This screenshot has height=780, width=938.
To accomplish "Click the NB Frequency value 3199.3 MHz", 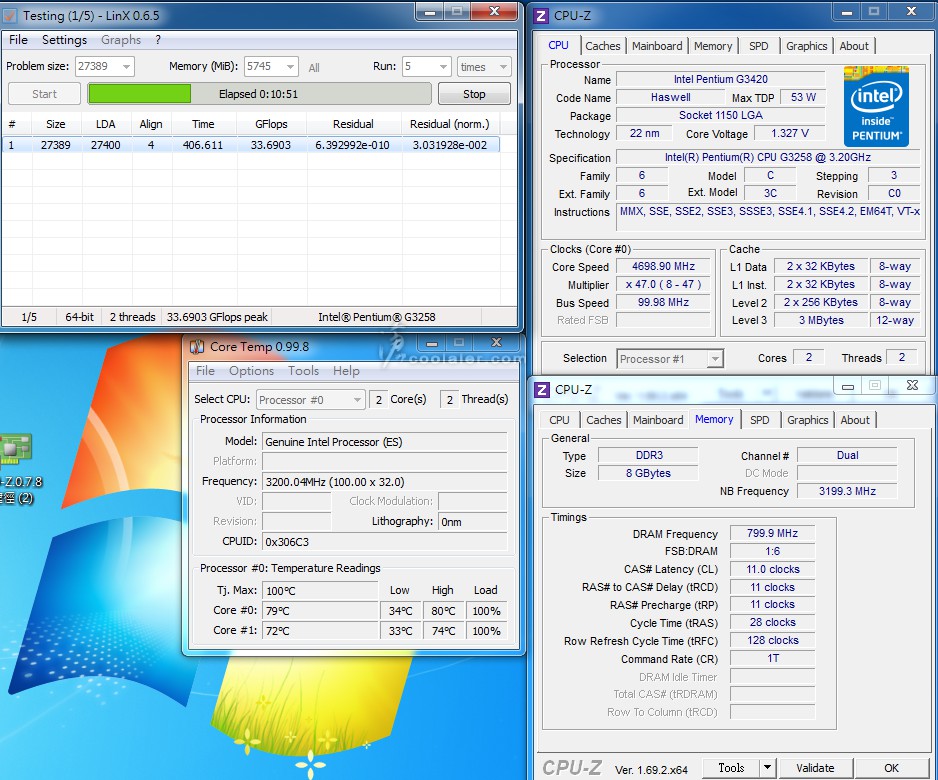I will tap(847, 491).
